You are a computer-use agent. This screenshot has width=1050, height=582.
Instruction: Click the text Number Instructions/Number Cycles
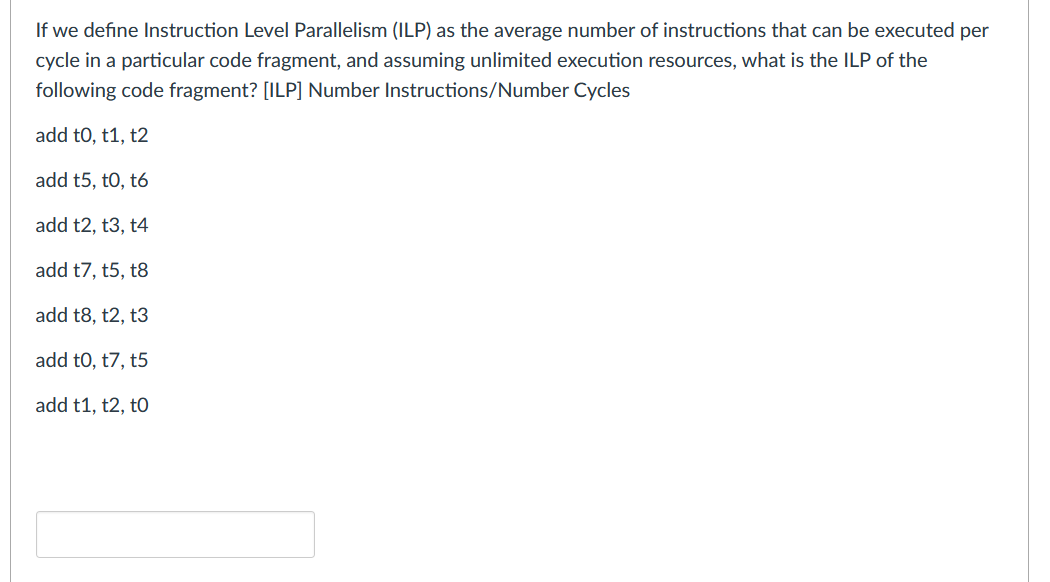click(x=470, y=90)
